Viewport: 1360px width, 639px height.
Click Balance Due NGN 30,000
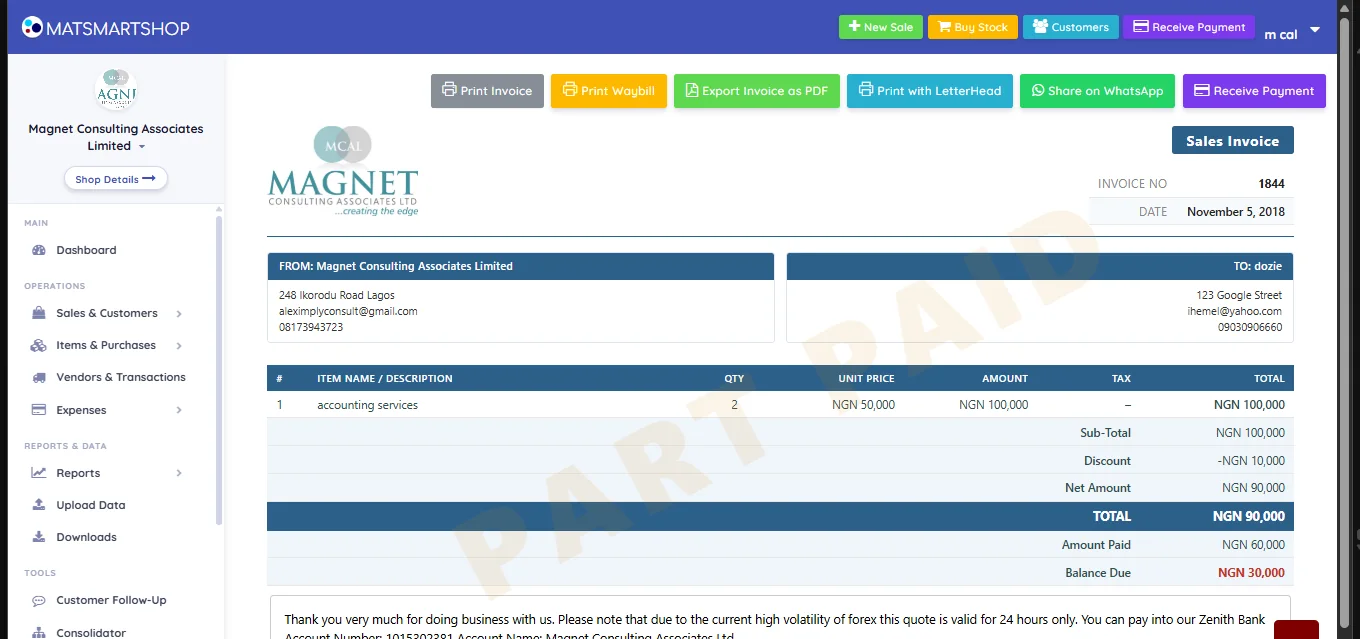pyautogui.click(x=1251, y=573)
